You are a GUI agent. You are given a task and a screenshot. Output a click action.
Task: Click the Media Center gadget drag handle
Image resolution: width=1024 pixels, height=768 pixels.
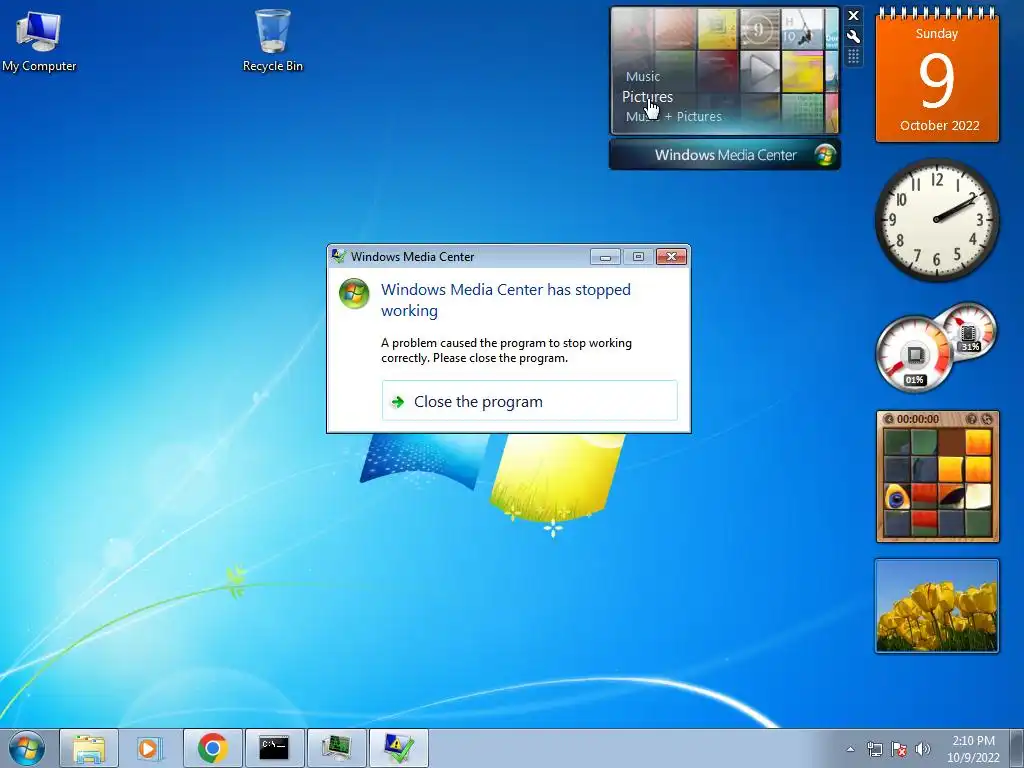pyautogui.click(x=854, y=57)
